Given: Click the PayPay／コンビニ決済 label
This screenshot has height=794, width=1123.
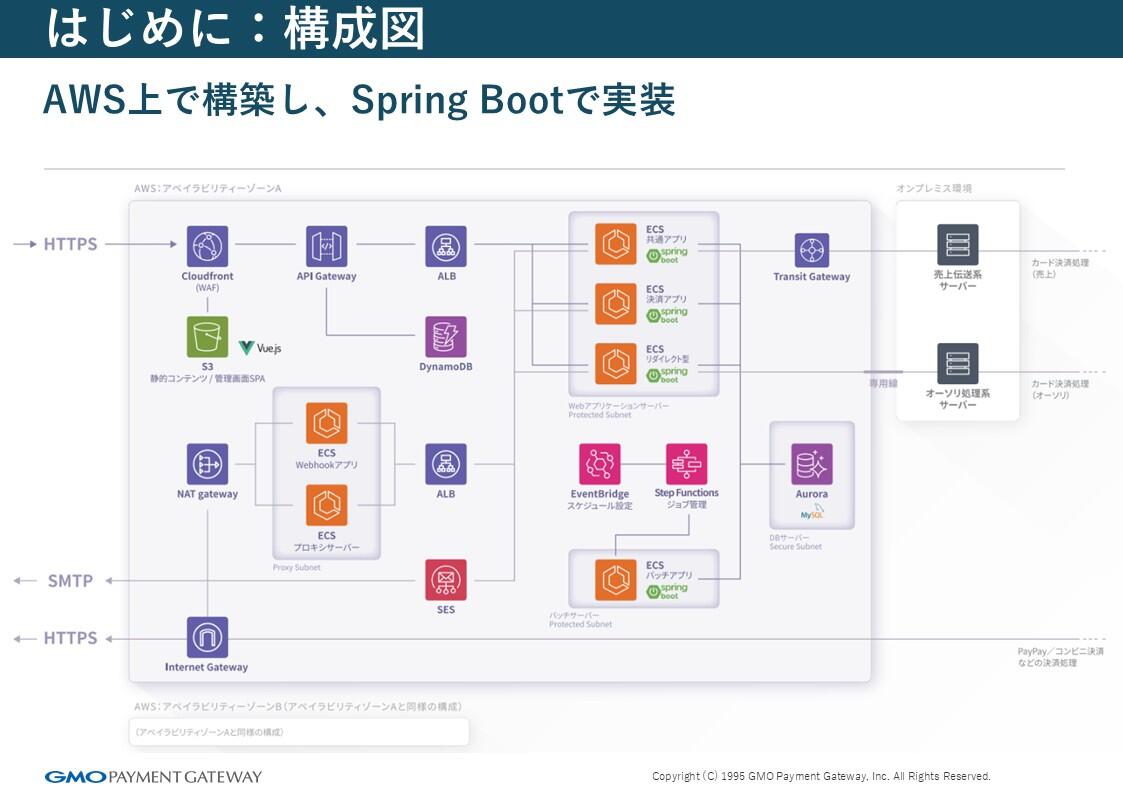Looking at the screenshot, I should (1061, 657).
